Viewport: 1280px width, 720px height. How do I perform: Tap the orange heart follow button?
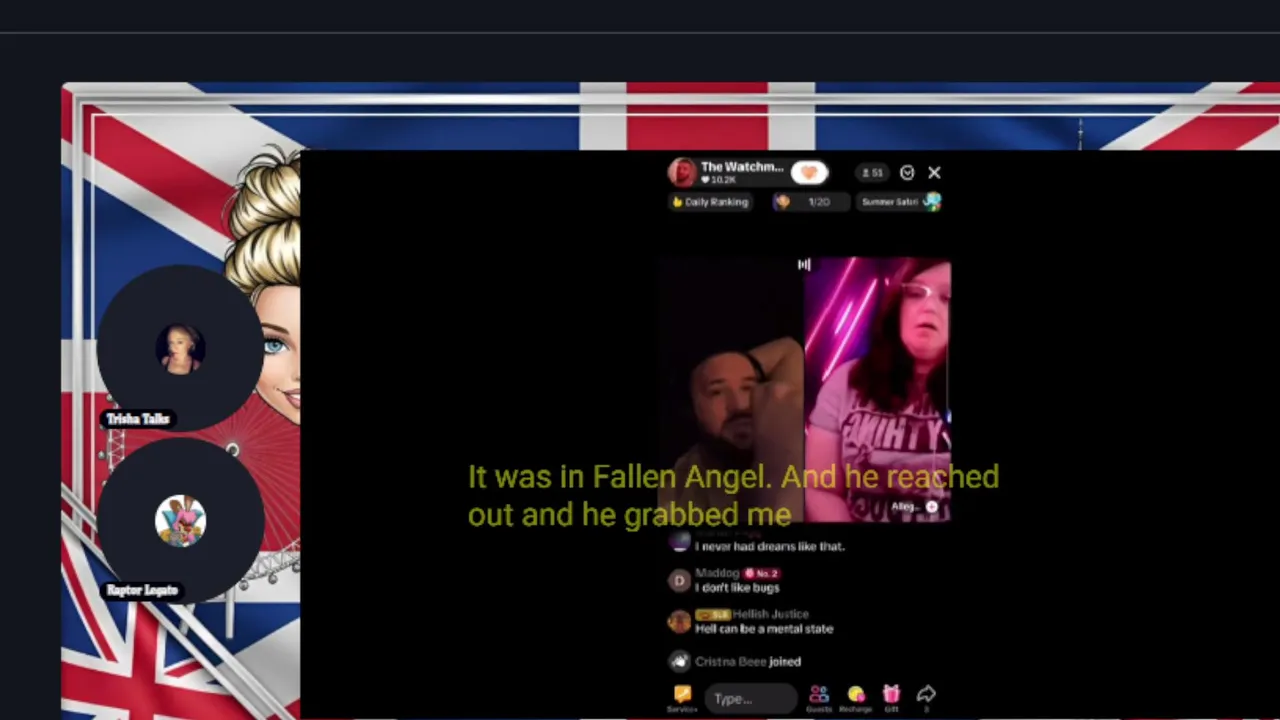[x=809, y=173]
